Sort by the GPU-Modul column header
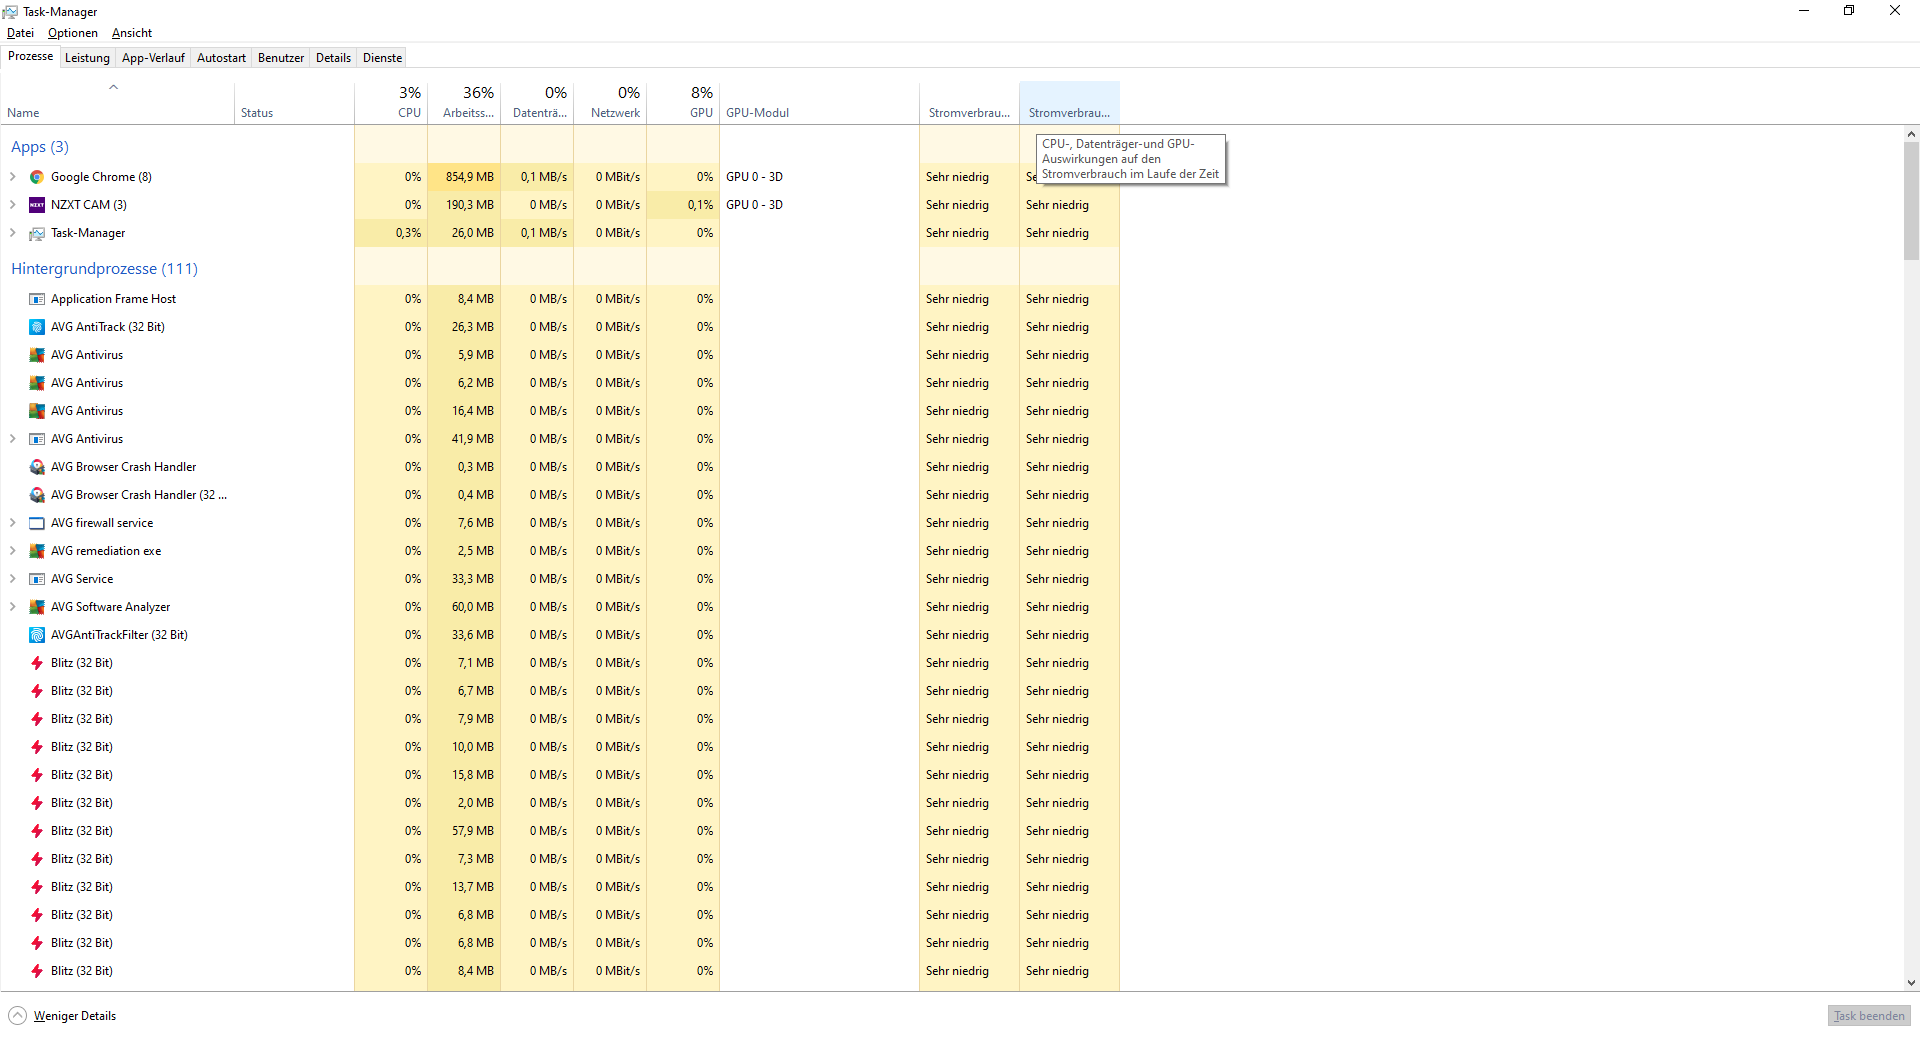The image size is (1920, 1040). coord(820,103)
